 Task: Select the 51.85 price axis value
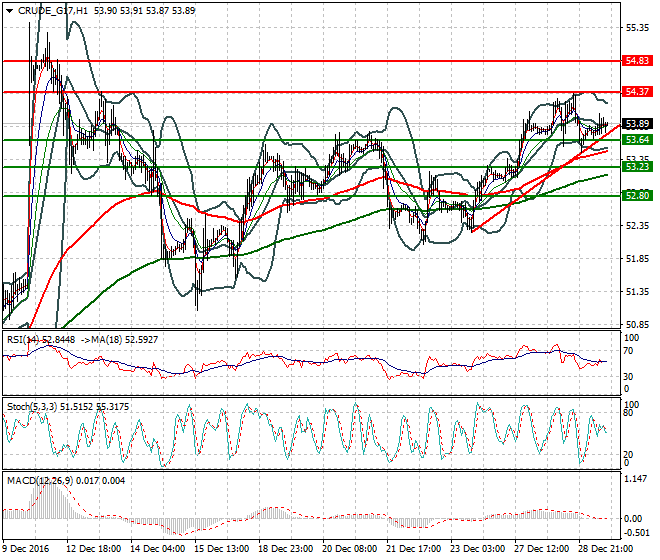pos(637,259)
